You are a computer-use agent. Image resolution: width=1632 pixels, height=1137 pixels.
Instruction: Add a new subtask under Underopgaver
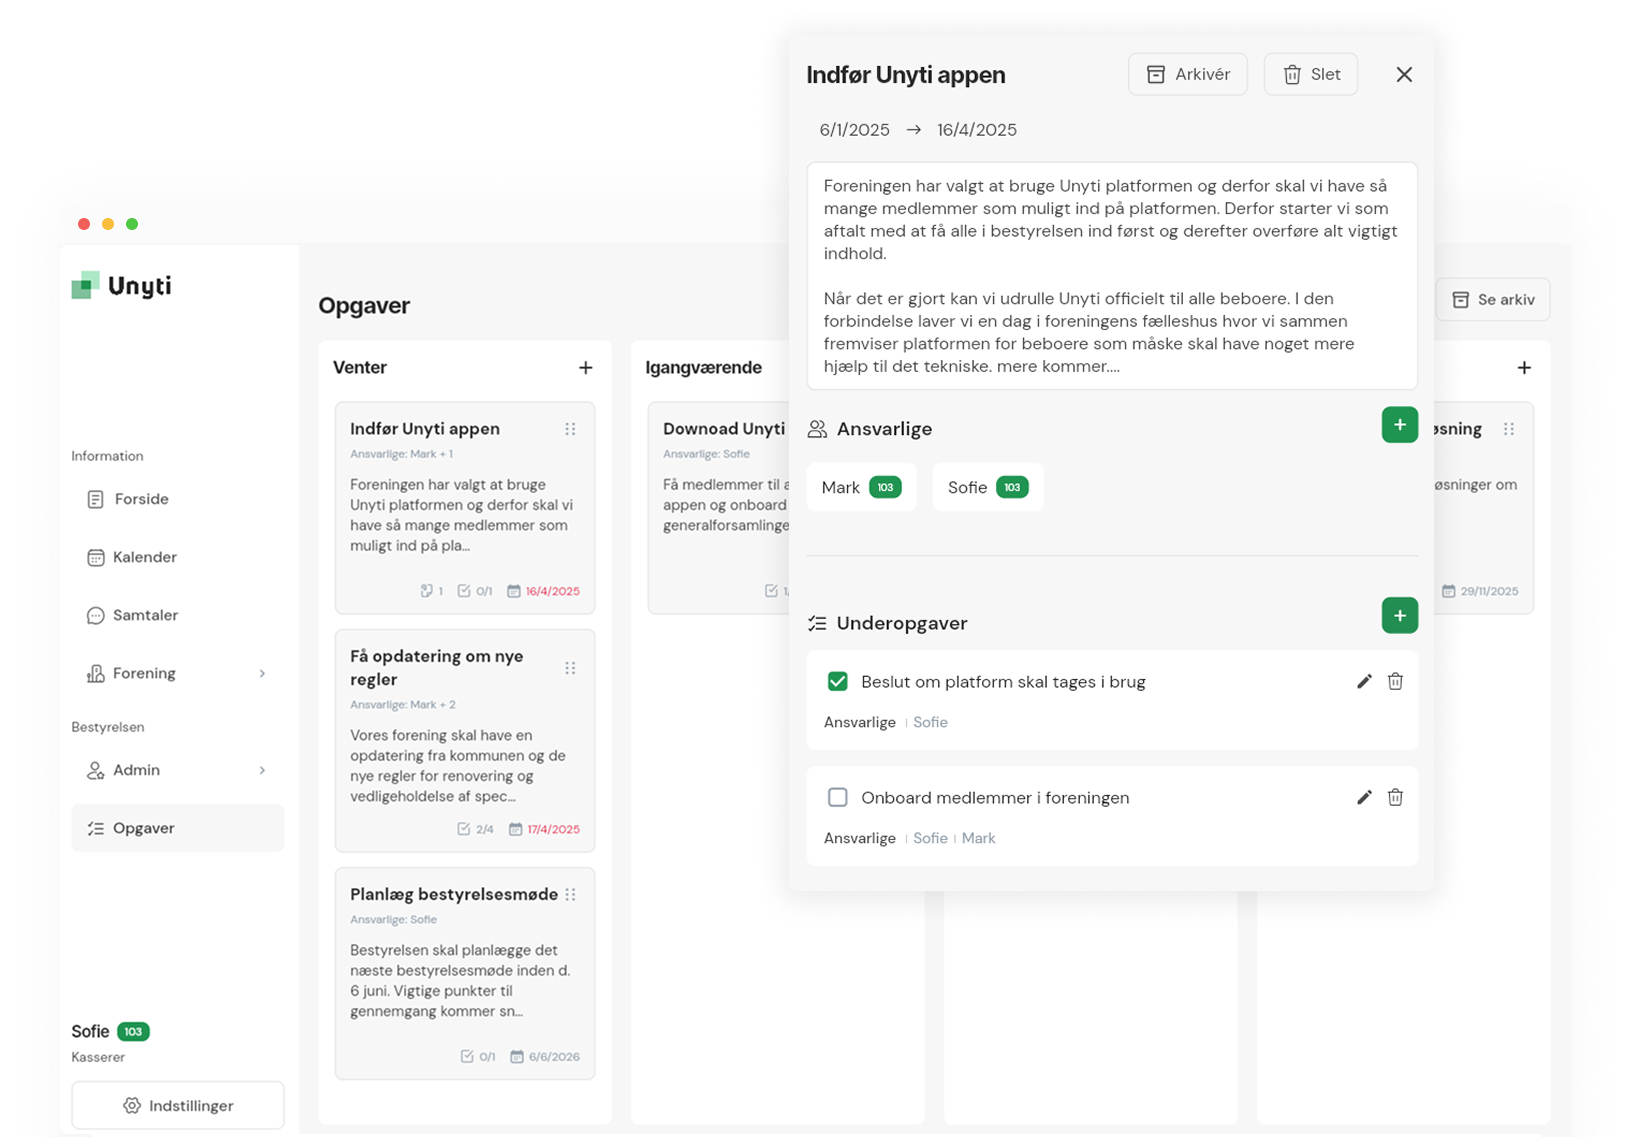coord(1399,616)
